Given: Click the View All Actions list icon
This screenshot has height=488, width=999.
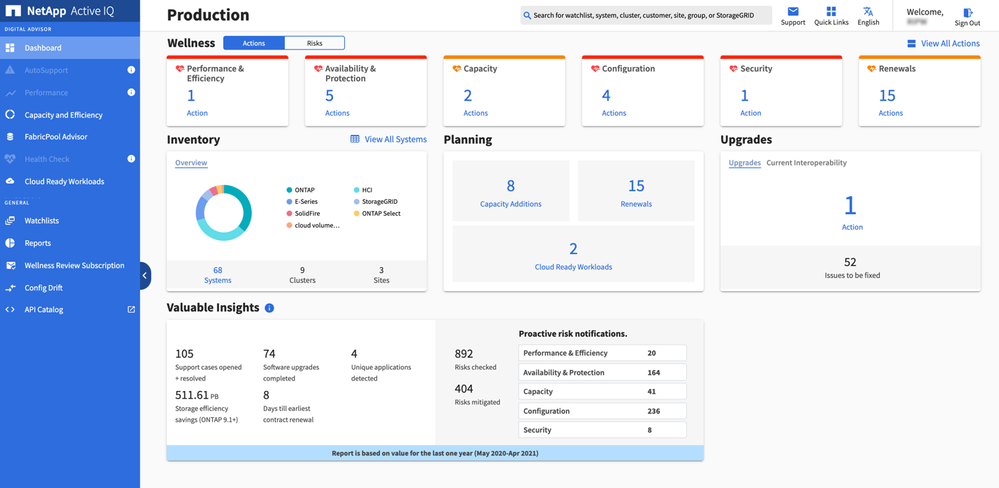Looking at the screenshot, I should coord(911,43).
